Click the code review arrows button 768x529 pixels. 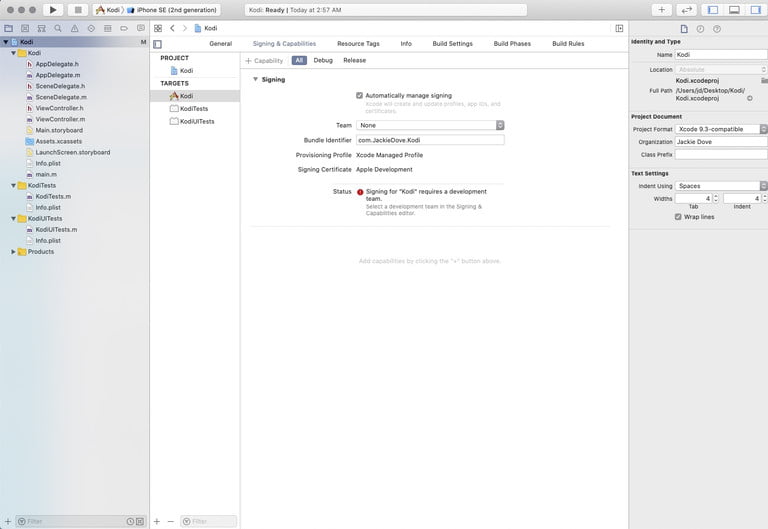coord(687,10)
